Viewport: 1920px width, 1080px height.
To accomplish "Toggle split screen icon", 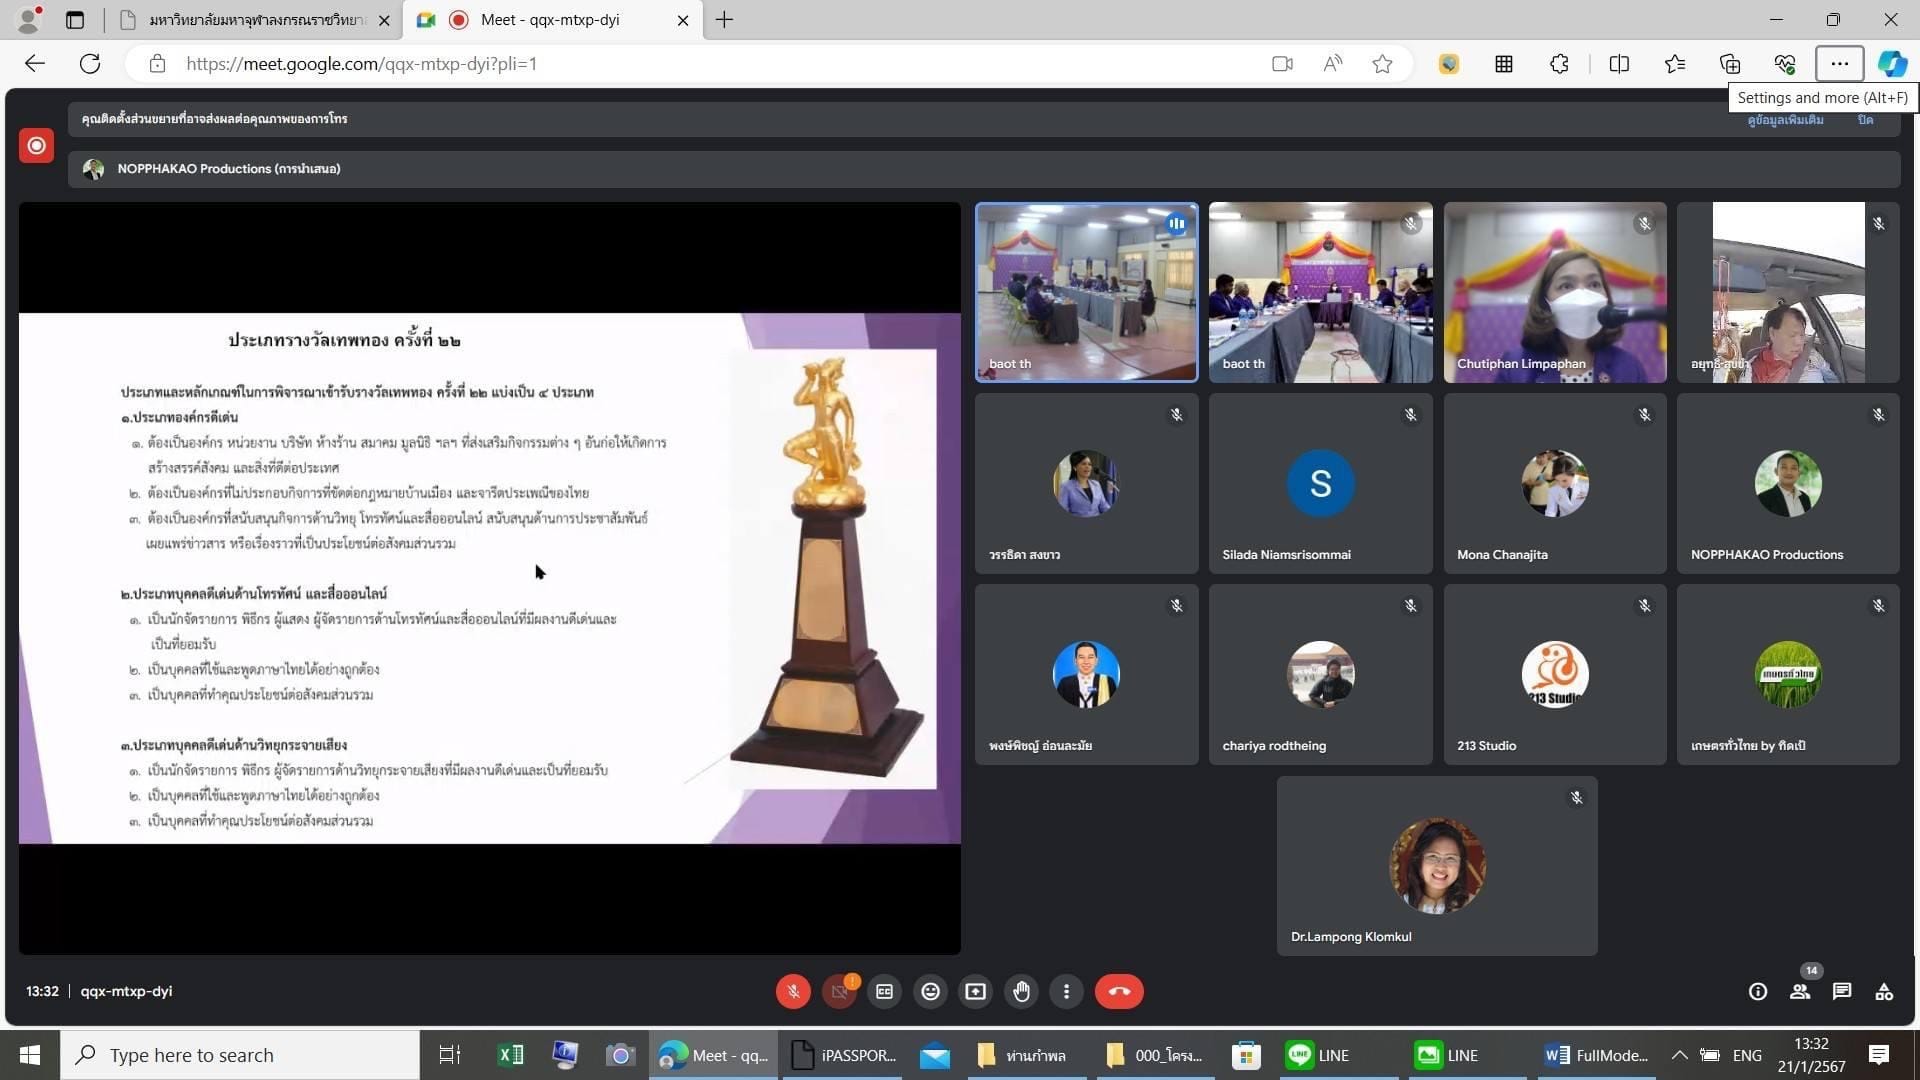I will (1619, 64).
